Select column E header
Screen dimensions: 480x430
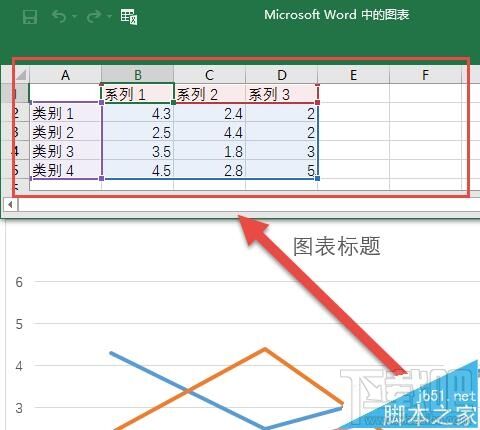353,75
